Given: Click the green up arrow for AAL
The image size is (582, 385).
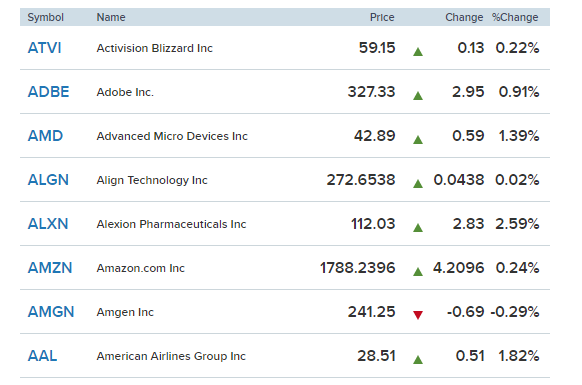Looking at the screenshot, I should (x=418, y=359).
